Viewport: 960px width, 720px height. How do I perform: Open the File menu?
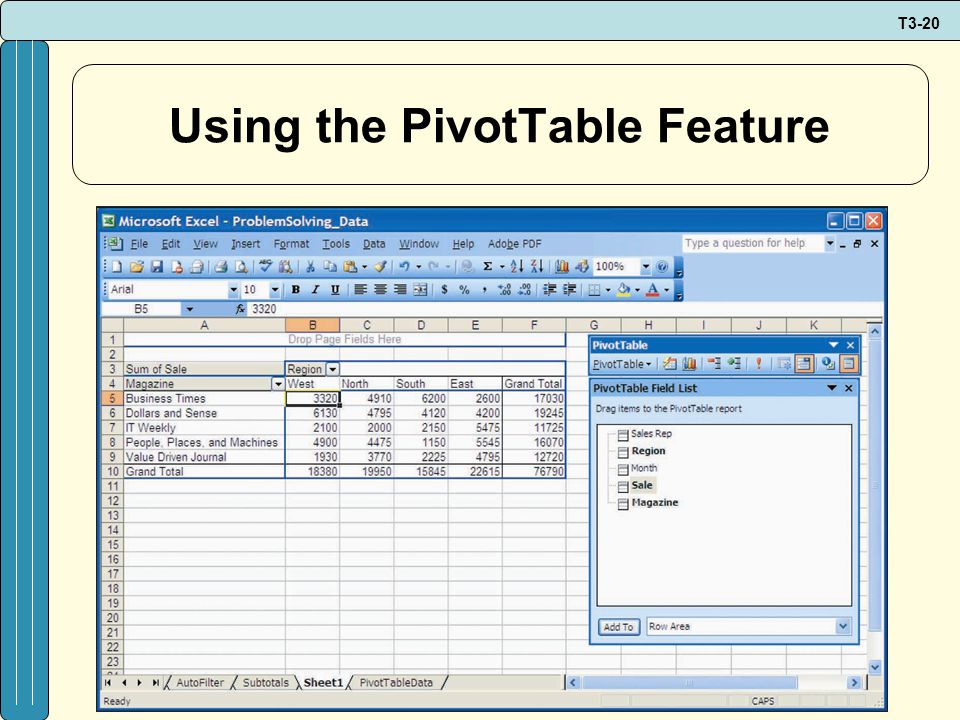coord(139,244)
